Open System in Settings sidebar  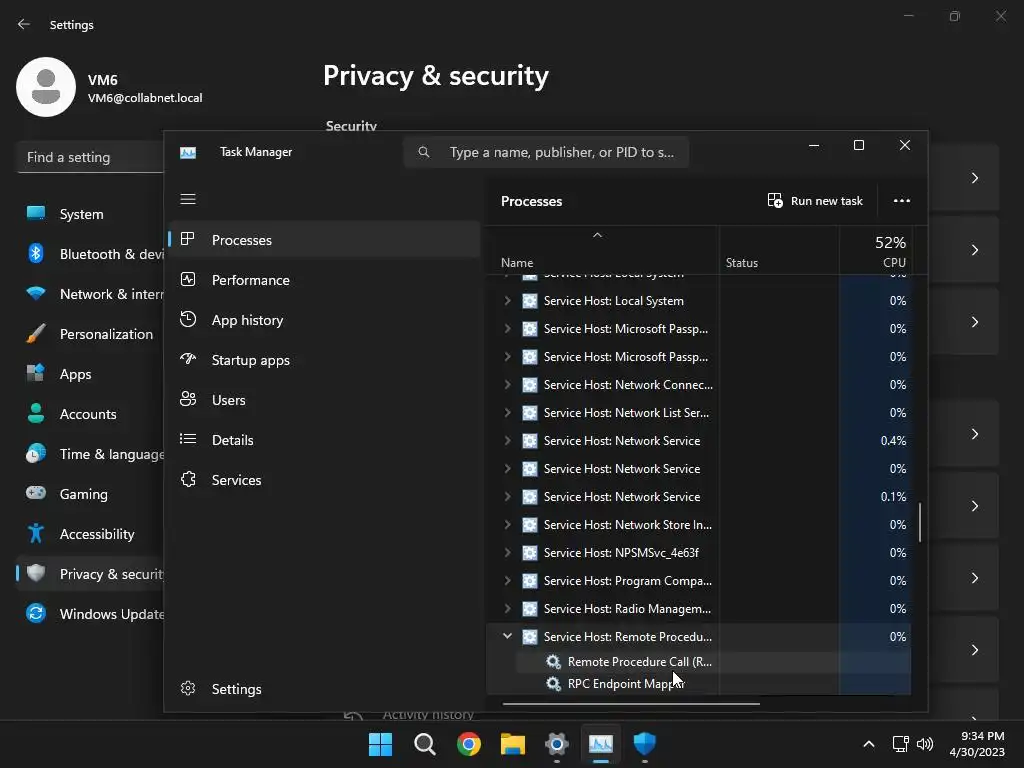point(90,214)
